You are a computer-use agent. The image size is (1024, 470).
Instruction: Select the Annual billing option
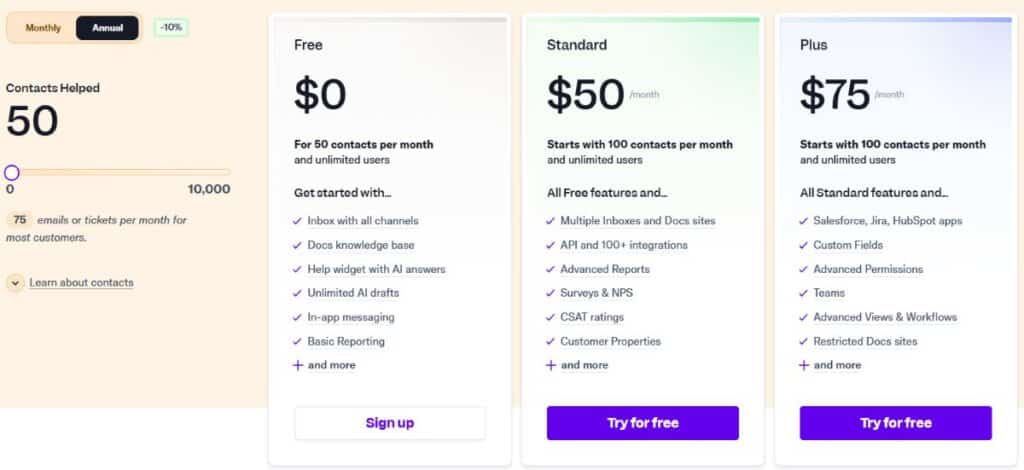[x=107, y=28]
